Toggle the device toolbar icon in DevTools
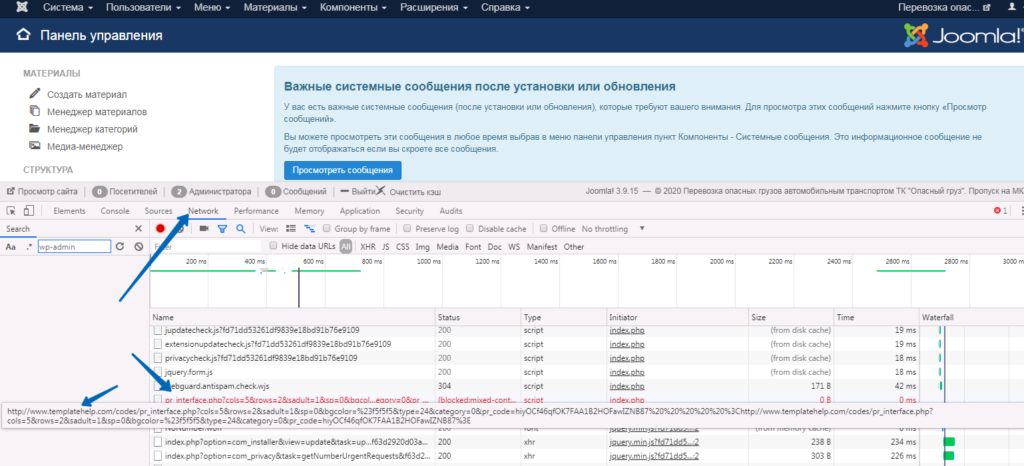The image size is (1024, 466). pos(28,211)
